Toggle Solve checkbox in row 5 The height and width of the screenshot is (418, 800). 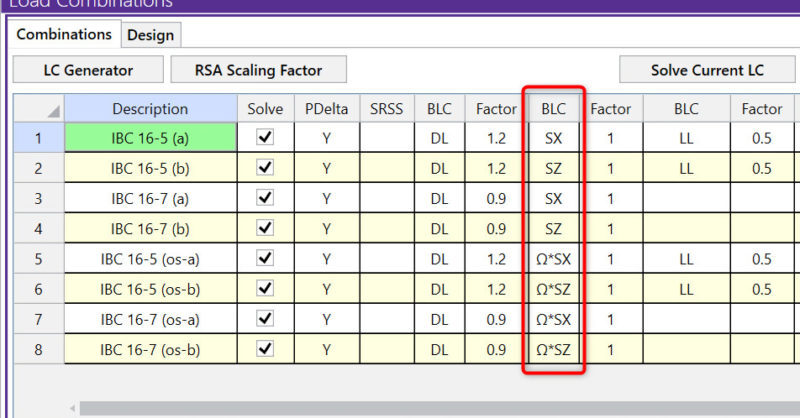tap(265, 259)
